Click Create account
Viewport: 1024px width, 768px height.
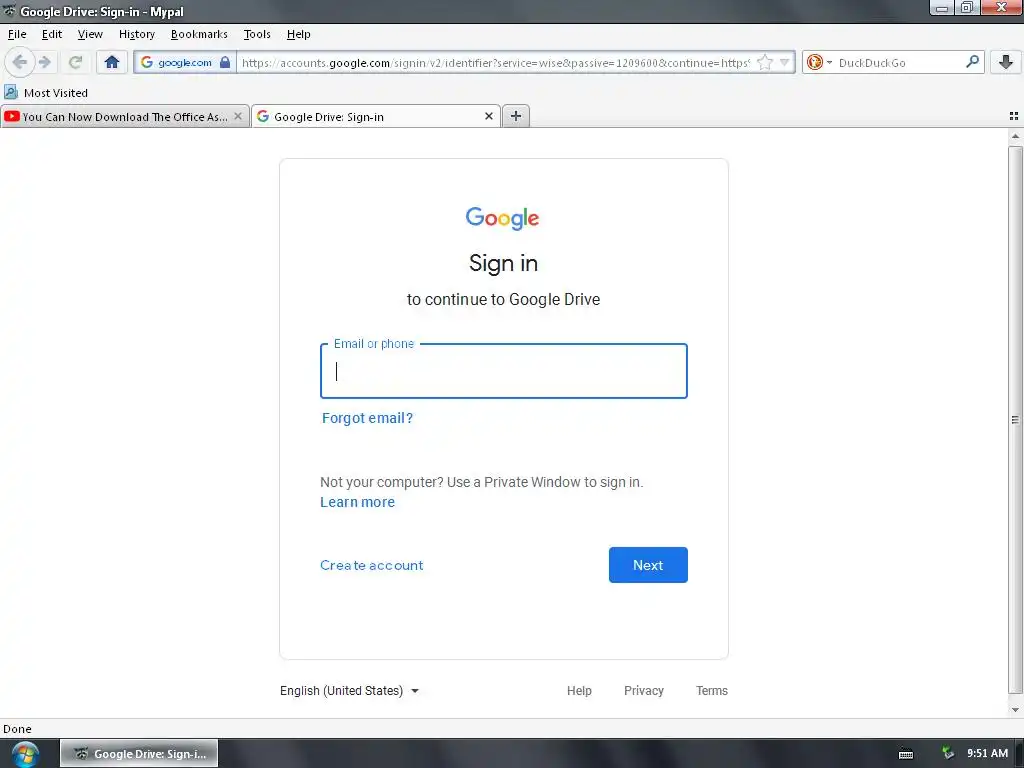point(372,566)
